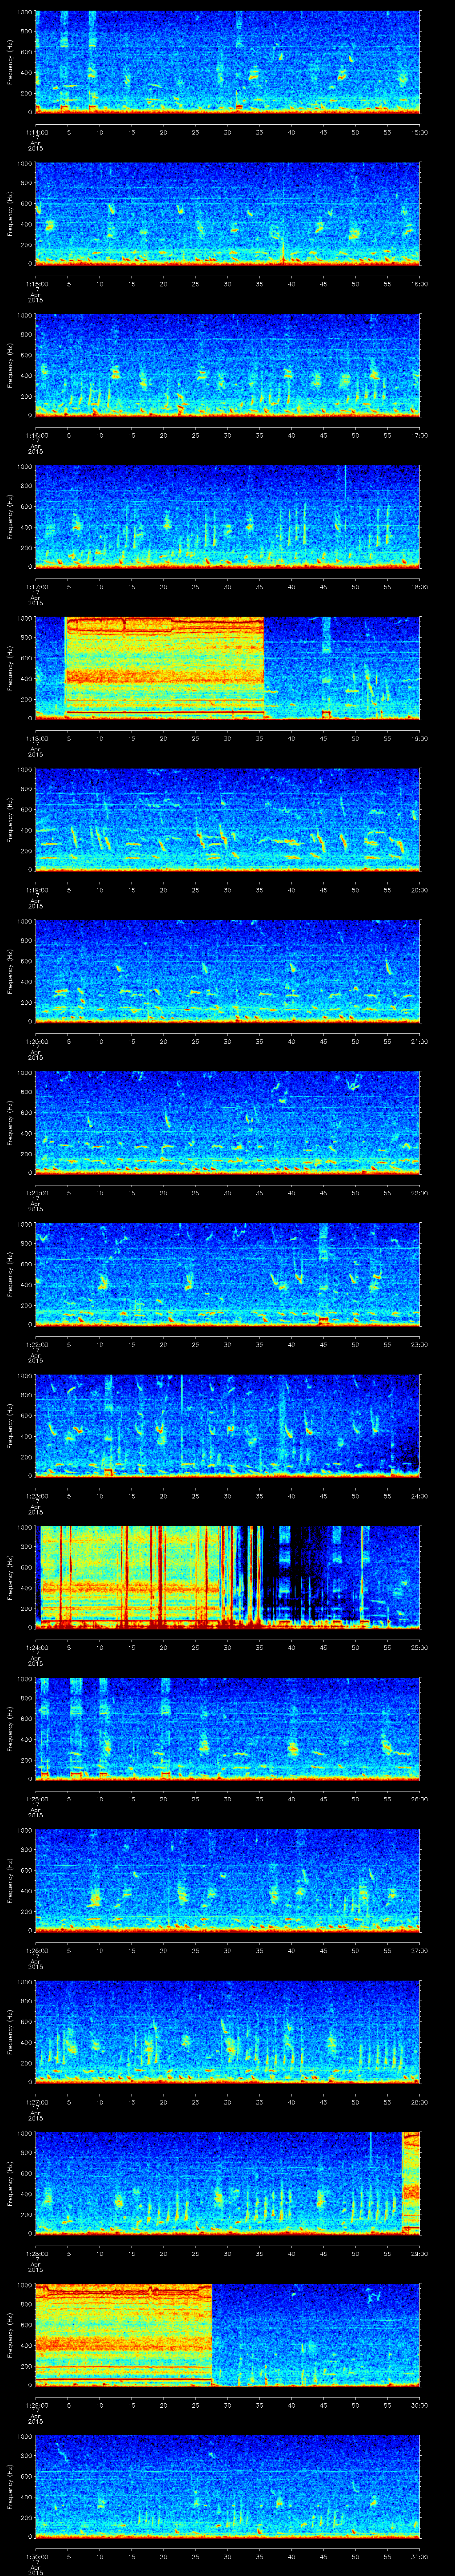The width and height of the screenshot is (455, 2576).
Task: Select the 25:00 end time label
Action: (419, 1647)
